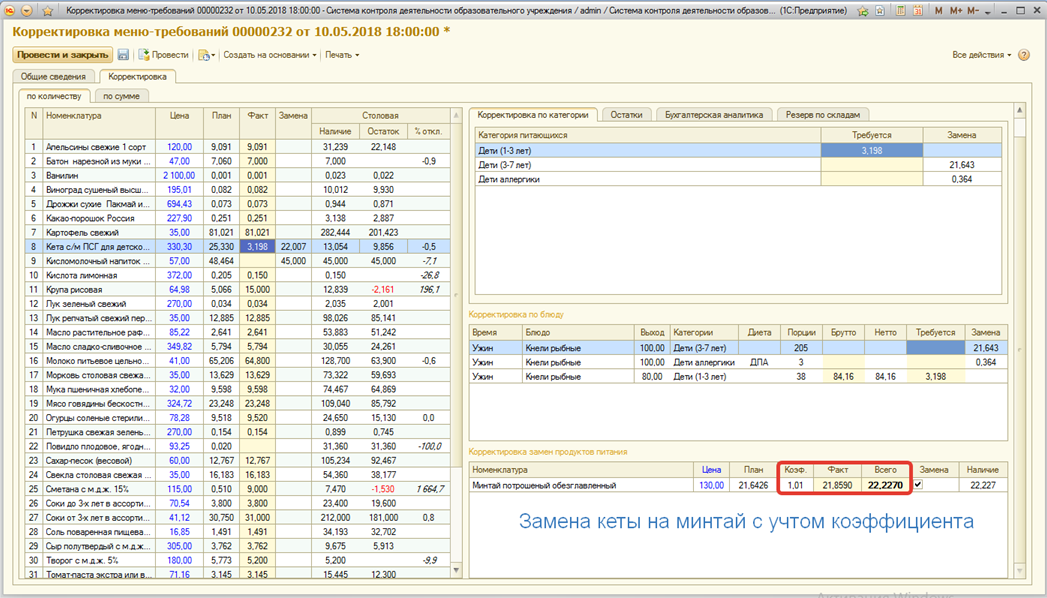Switch to the Остатки tab

tap(626, 115)
